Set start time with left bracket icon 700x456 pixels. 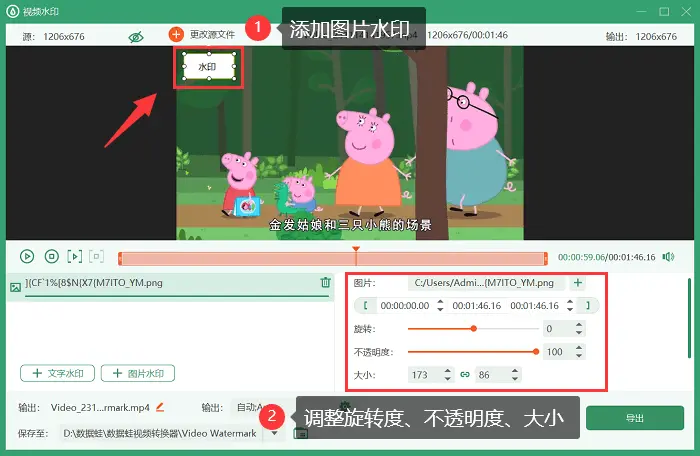365,305
